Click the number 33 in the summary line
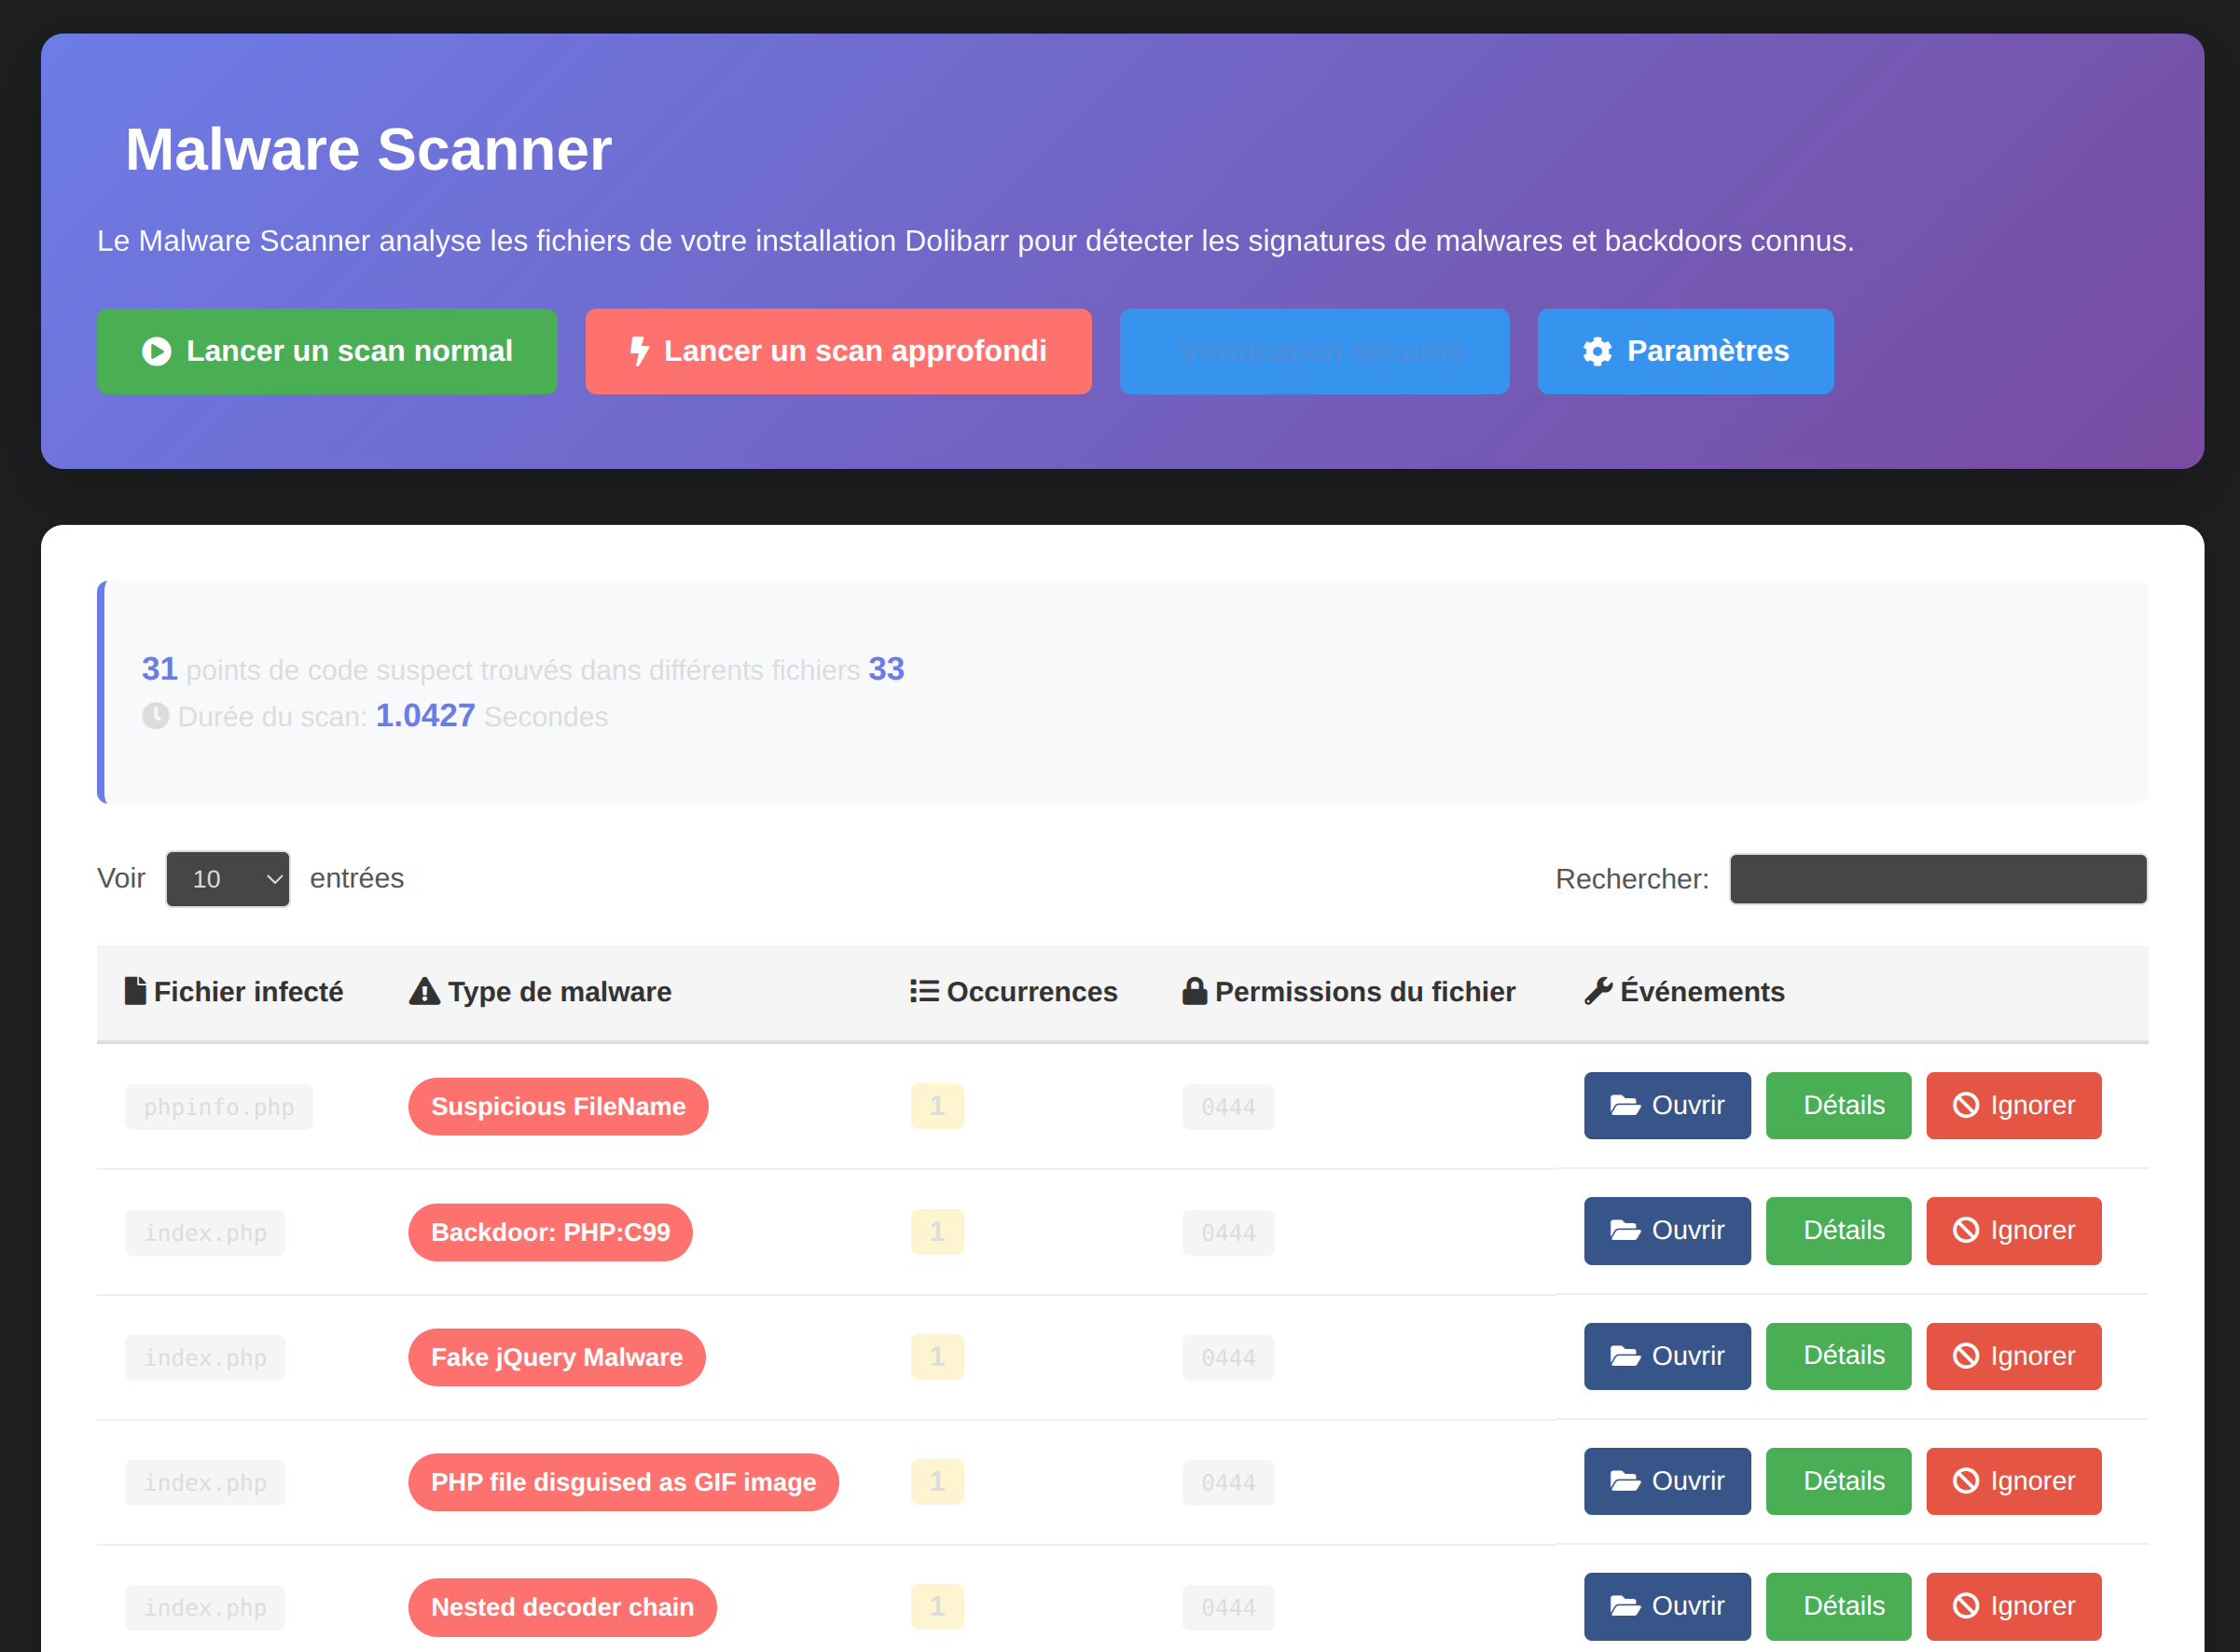 point(886,669)
